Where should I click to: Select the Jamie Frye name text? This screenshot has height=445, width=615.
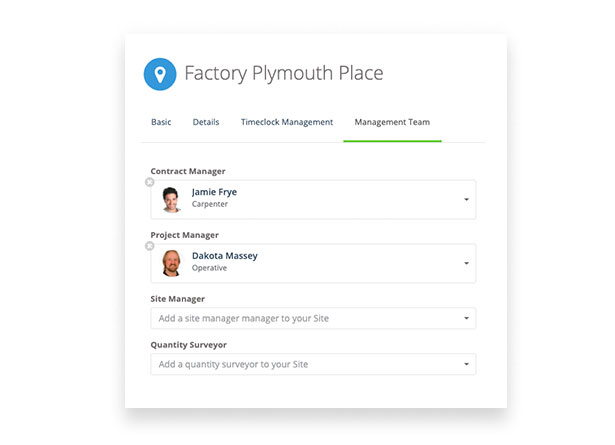tap(214, 192)
